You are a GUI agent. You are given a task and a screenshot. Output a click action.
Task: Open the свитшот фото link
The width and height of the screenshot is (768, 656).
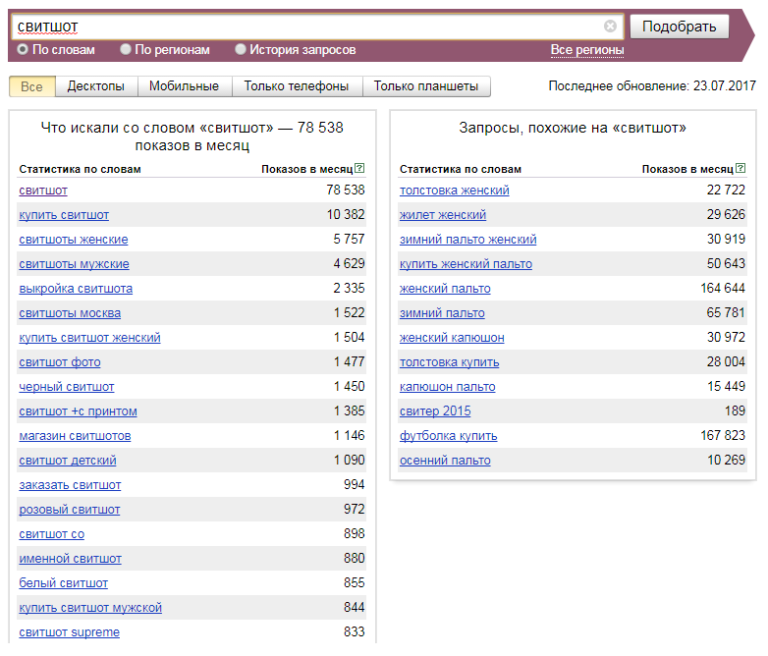(x=60, y=362)
